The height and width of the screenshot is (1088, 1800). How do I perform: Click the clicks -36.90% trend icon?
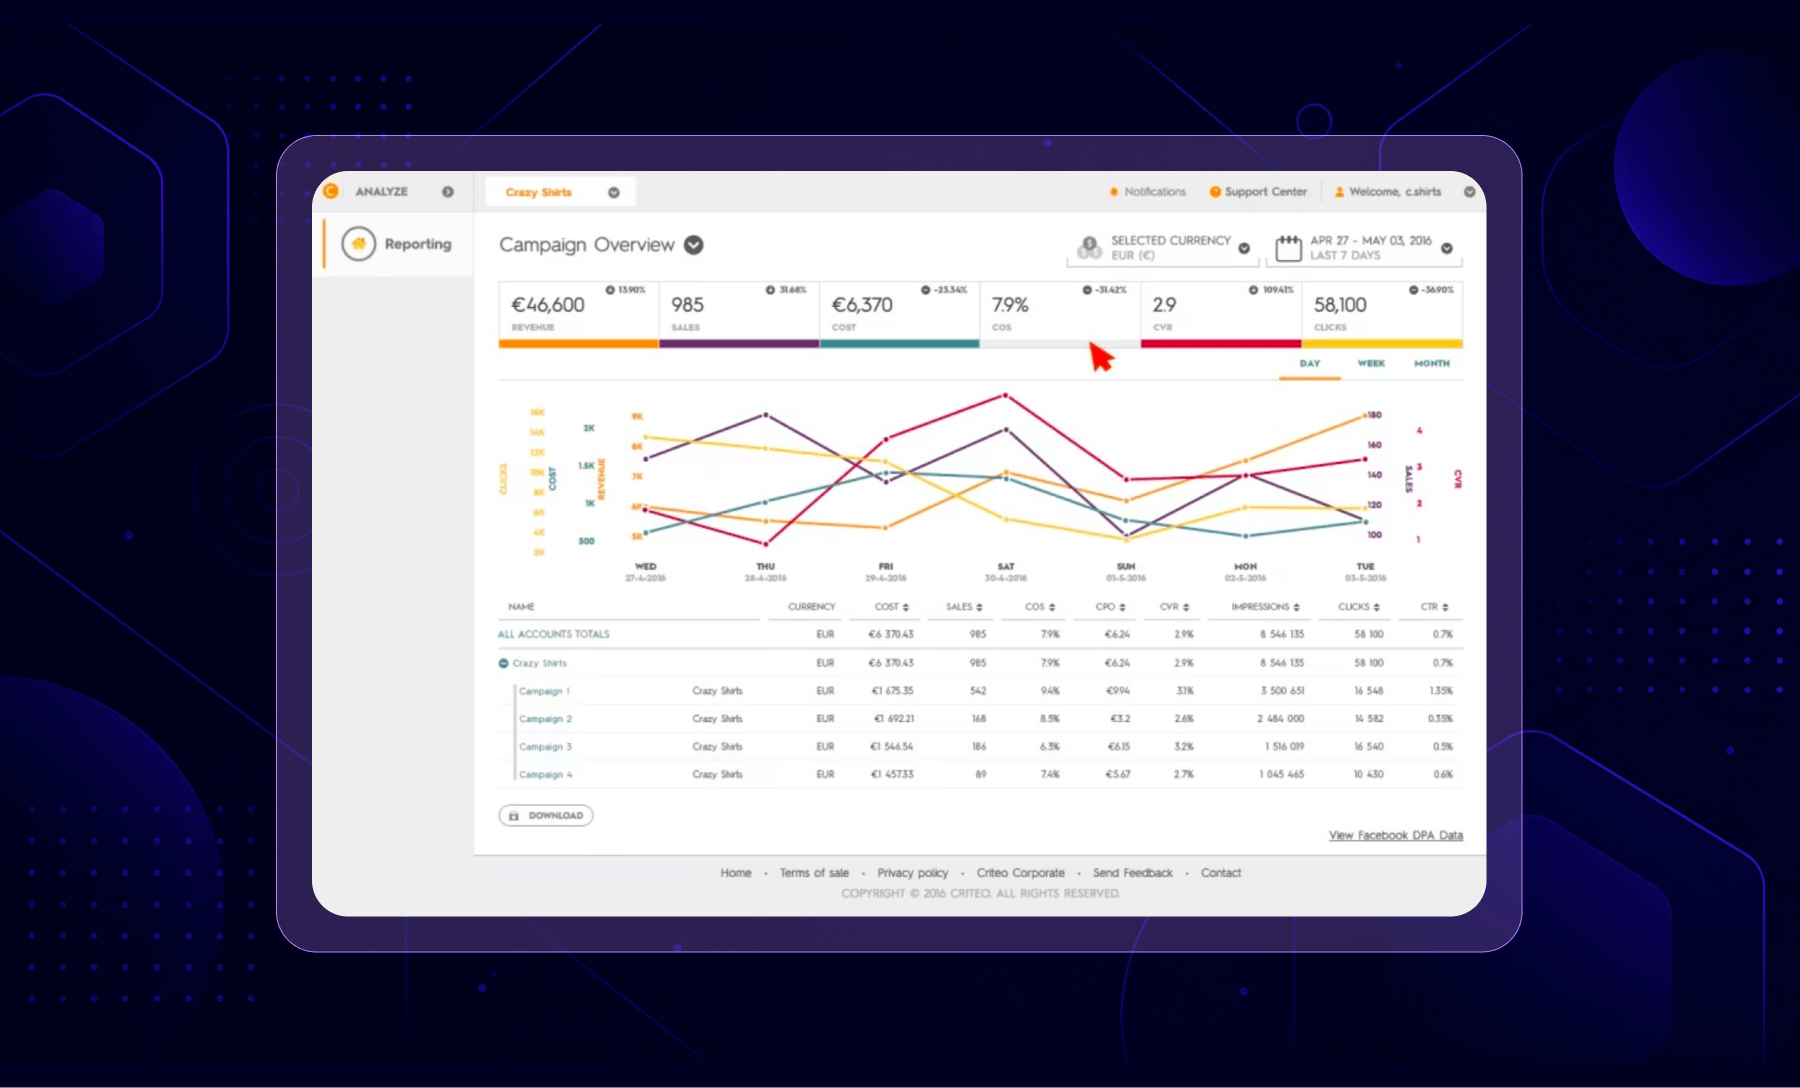(1413, 290)
